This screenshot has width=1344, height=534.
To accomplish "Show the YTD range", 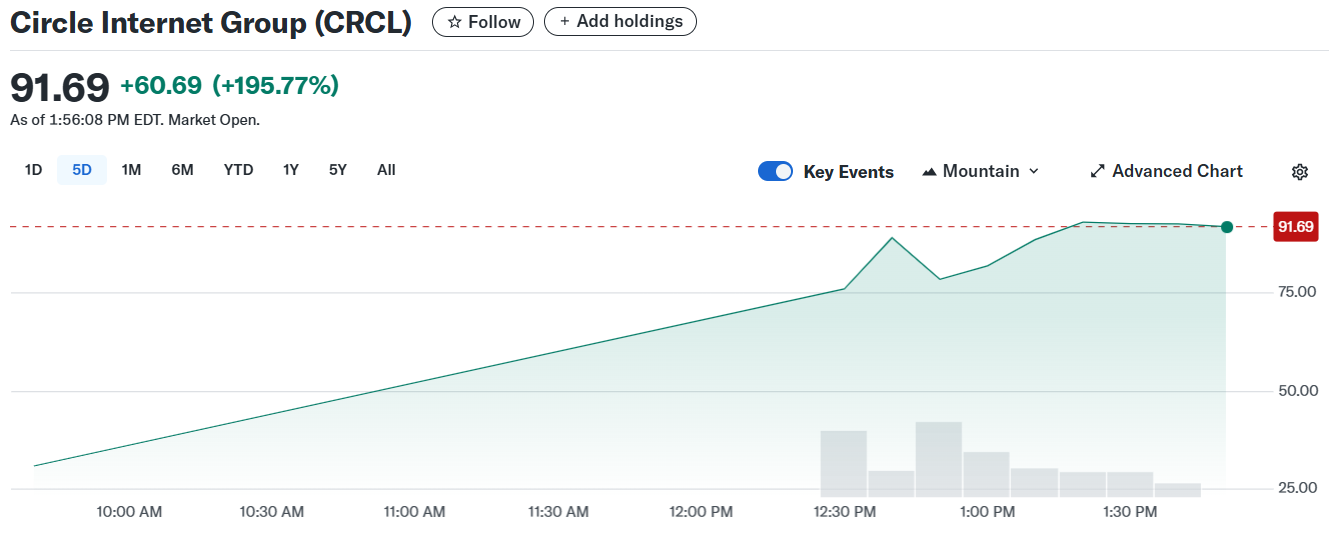I will click(238, 170).
